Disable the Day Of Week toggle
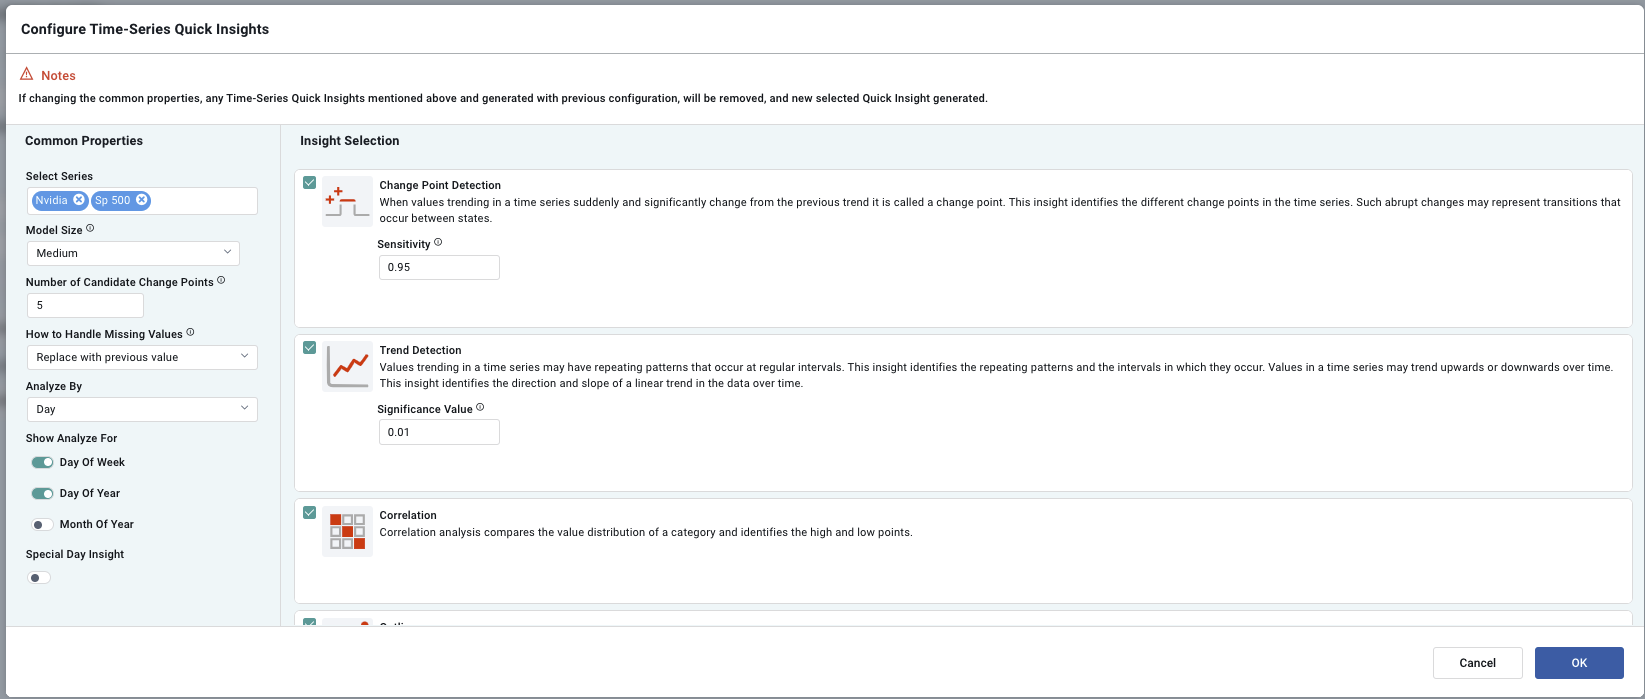1645x699 pixels. pos(42,462)
